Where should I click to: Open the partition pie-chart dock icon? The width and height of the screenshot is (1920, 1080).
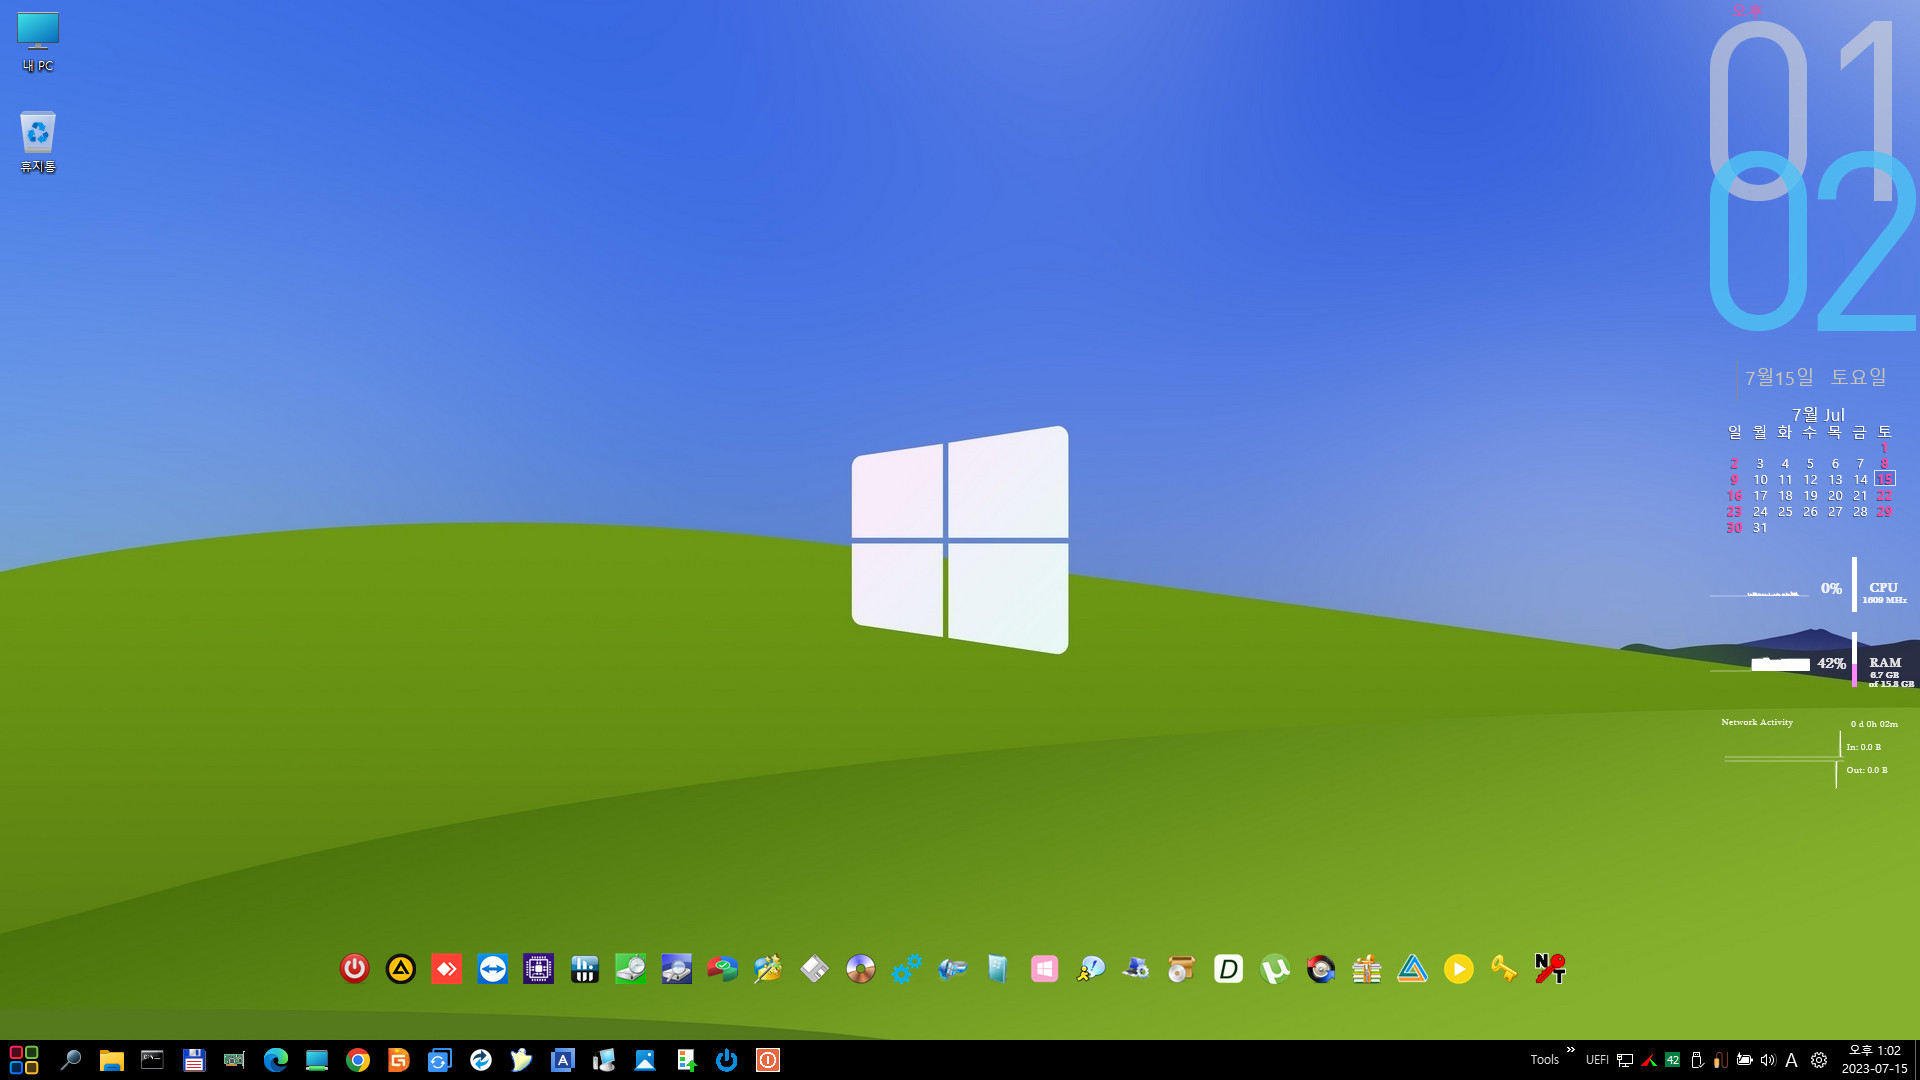(x=723, y=968)
